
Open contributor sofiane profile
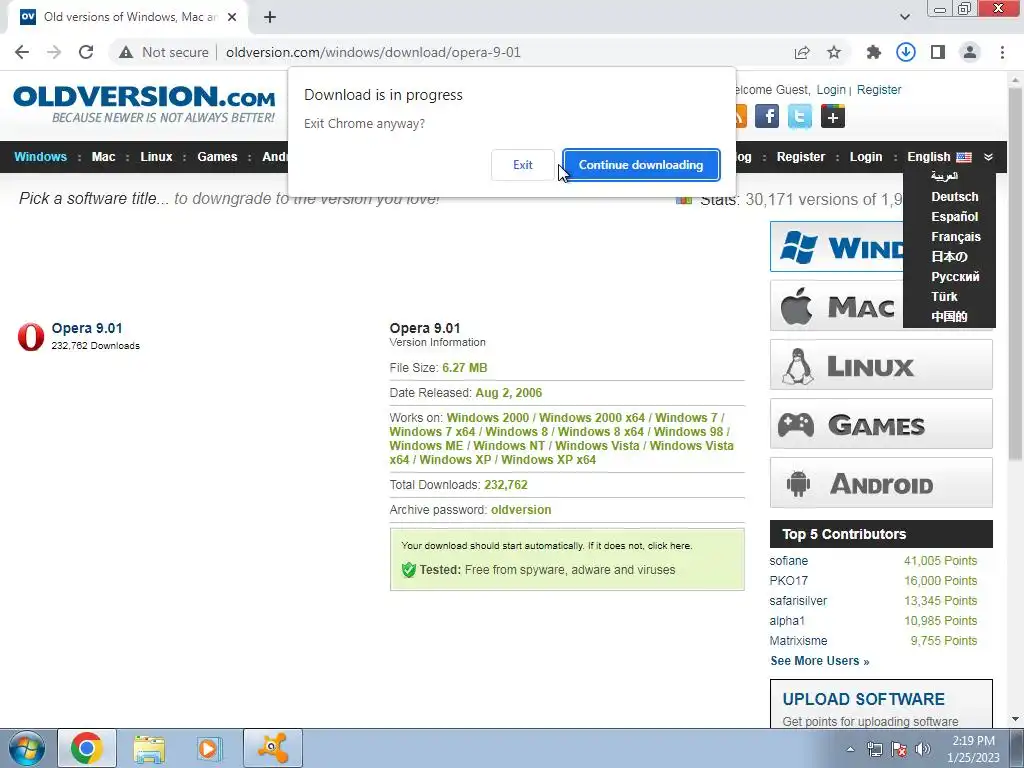pyautogui.click(x=788, y=561)
